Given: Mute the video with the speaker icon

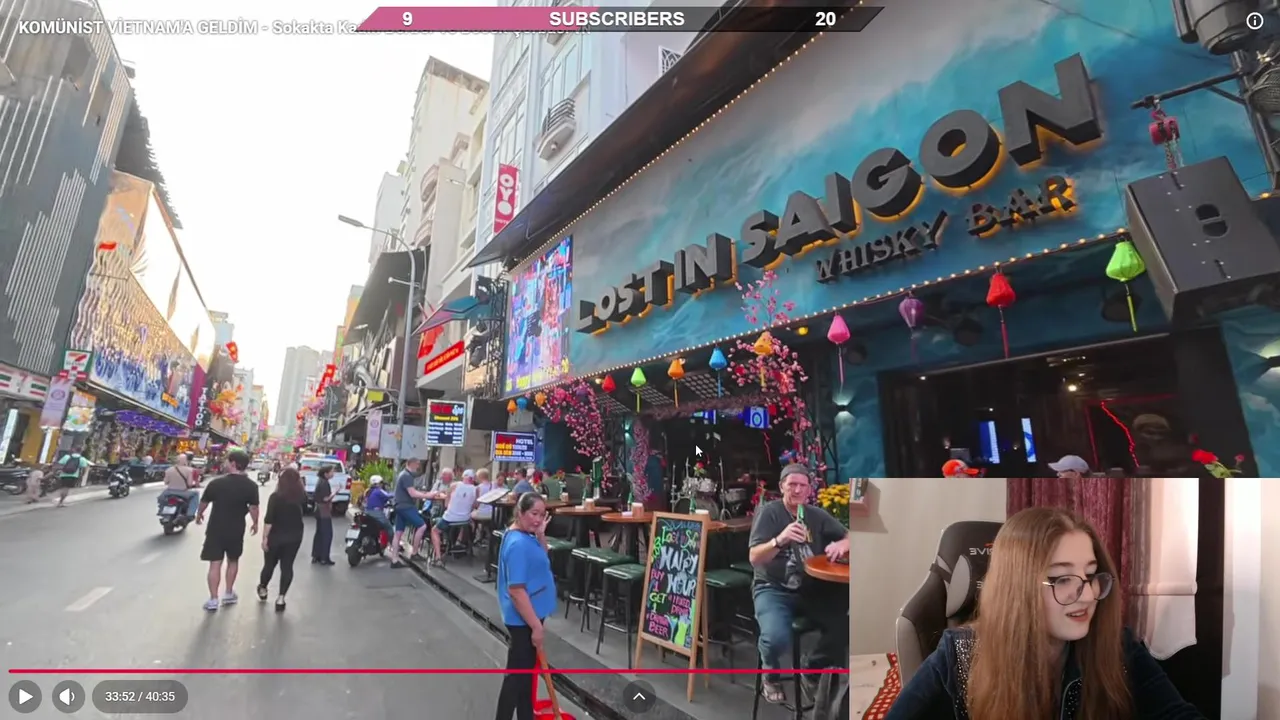Looking at the screenshot, I should click(x=67, y=696).
